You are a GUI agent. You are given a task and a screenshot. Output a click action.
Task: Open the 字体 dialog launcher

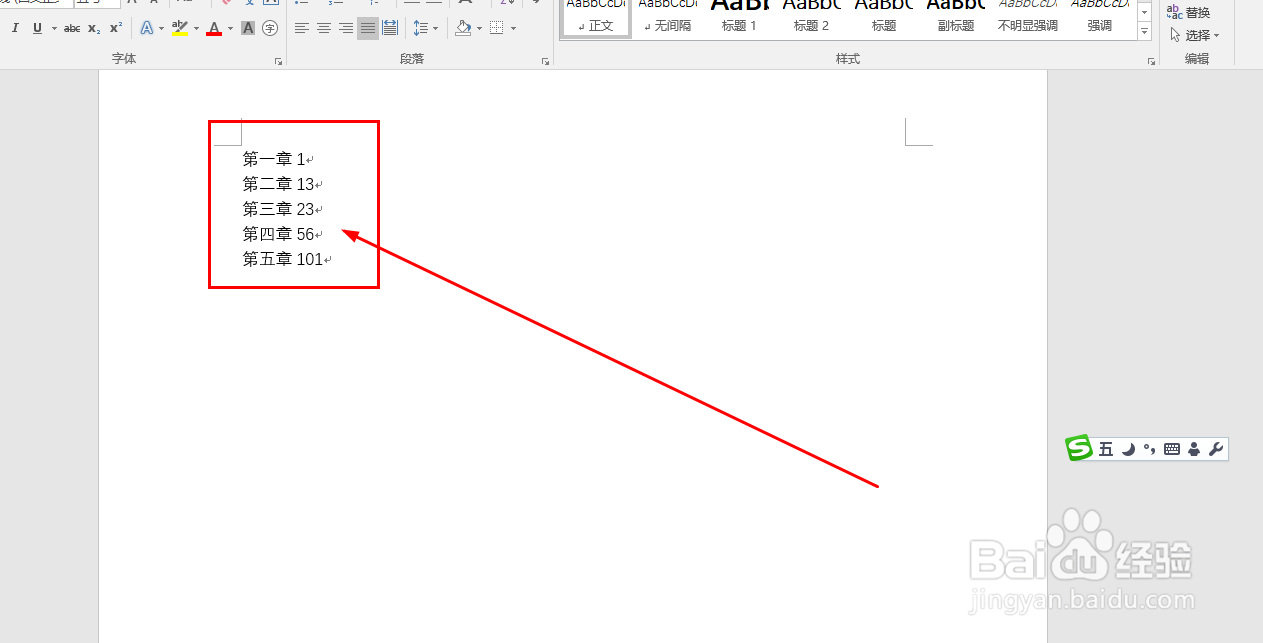coord(278,61)
